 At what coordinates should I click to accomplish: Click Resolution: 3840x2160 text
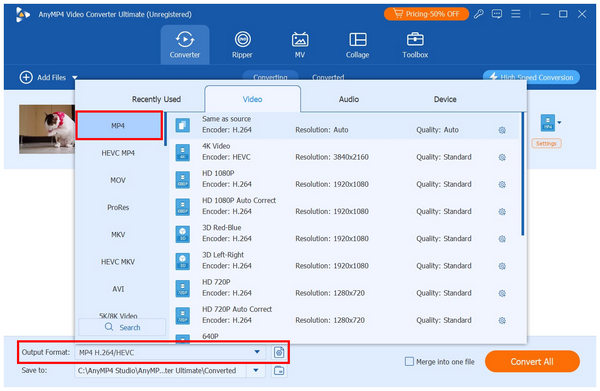[332, 157]
